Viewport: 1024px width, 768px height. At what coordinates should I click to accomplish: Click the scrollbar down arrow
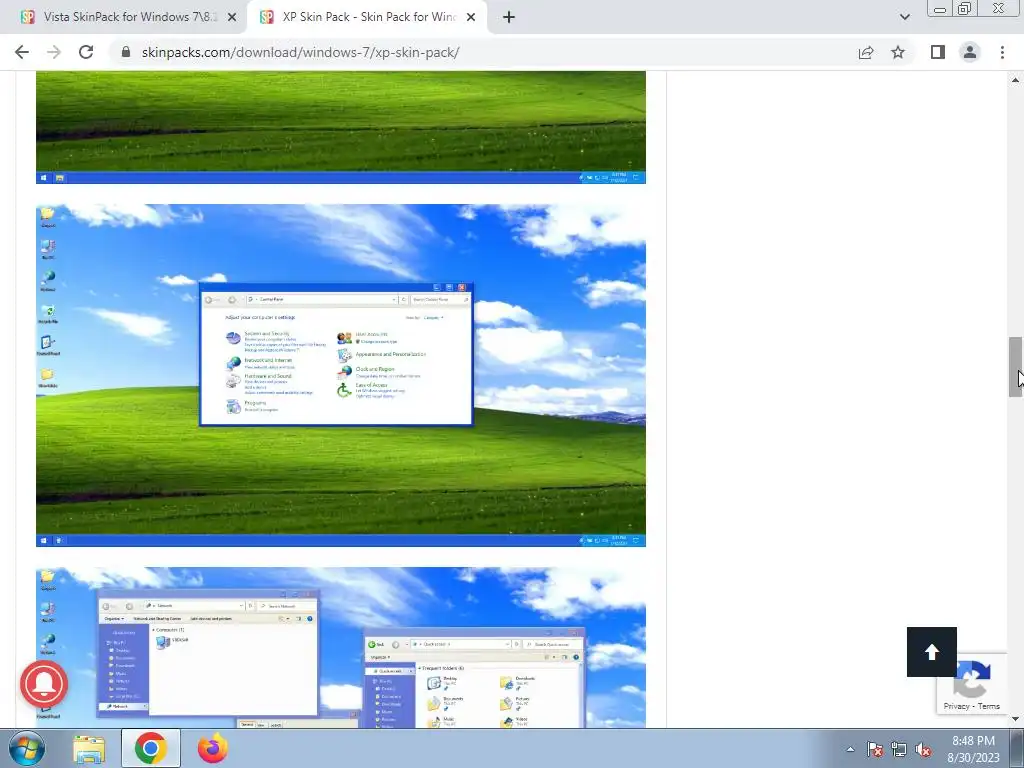(x=1015, y=719)
